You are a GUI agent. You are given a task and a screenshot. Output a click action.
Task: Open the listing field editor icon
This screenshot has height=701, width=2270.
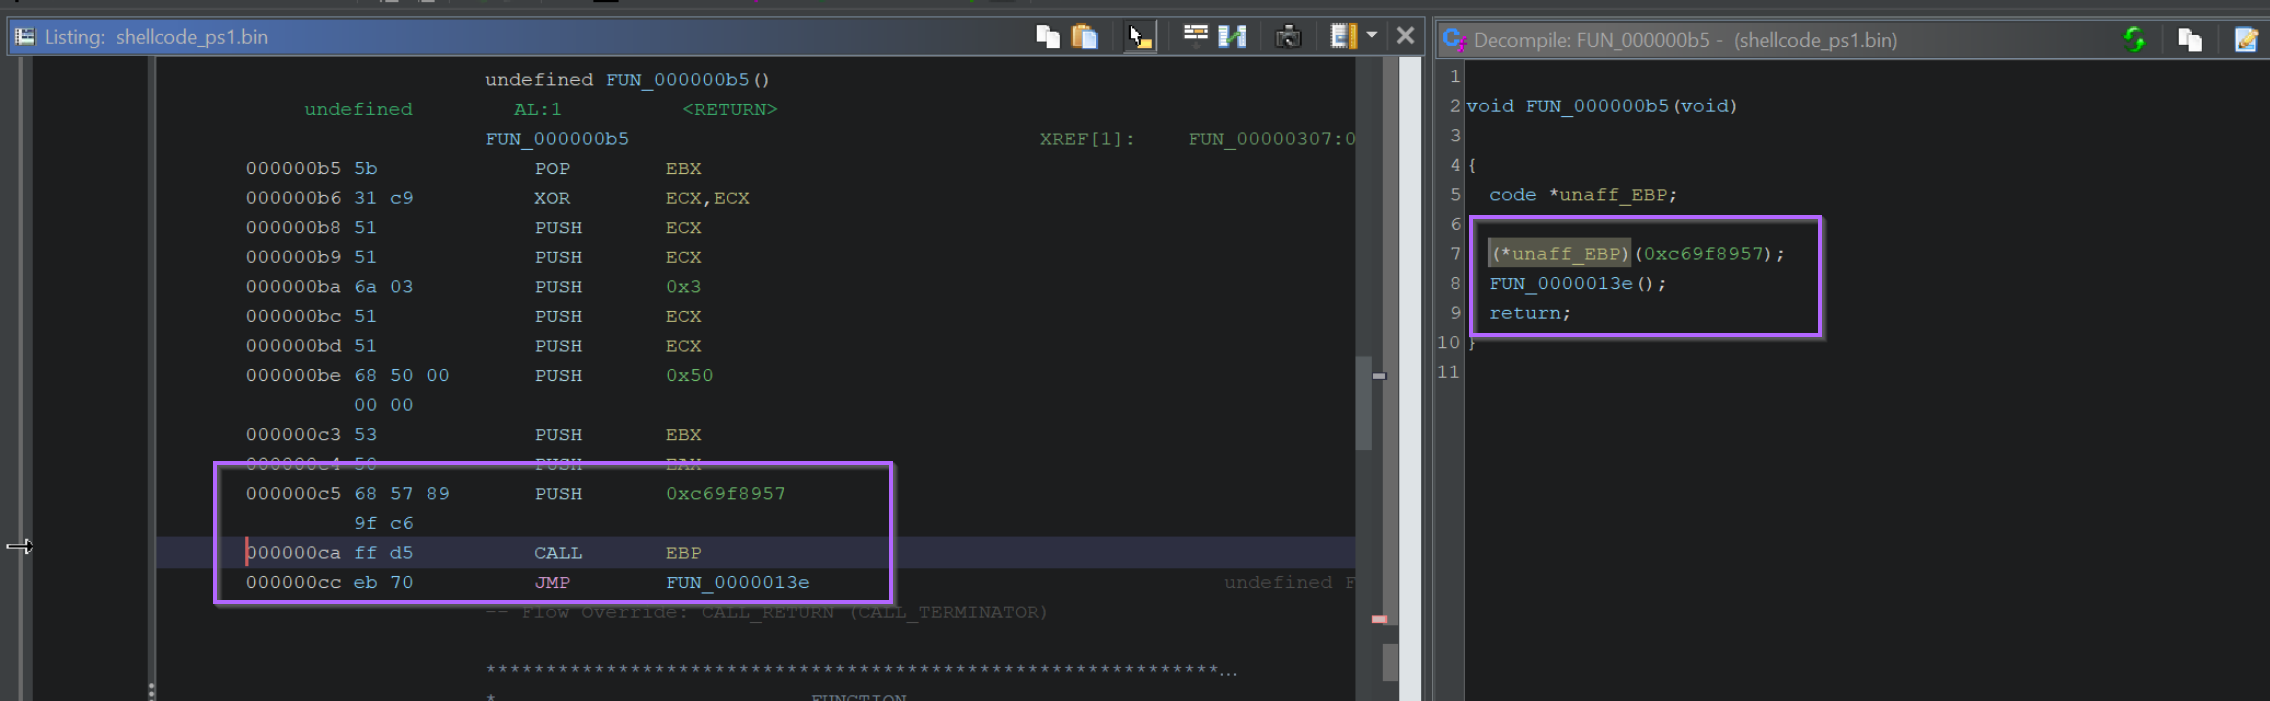point(1195,37)
